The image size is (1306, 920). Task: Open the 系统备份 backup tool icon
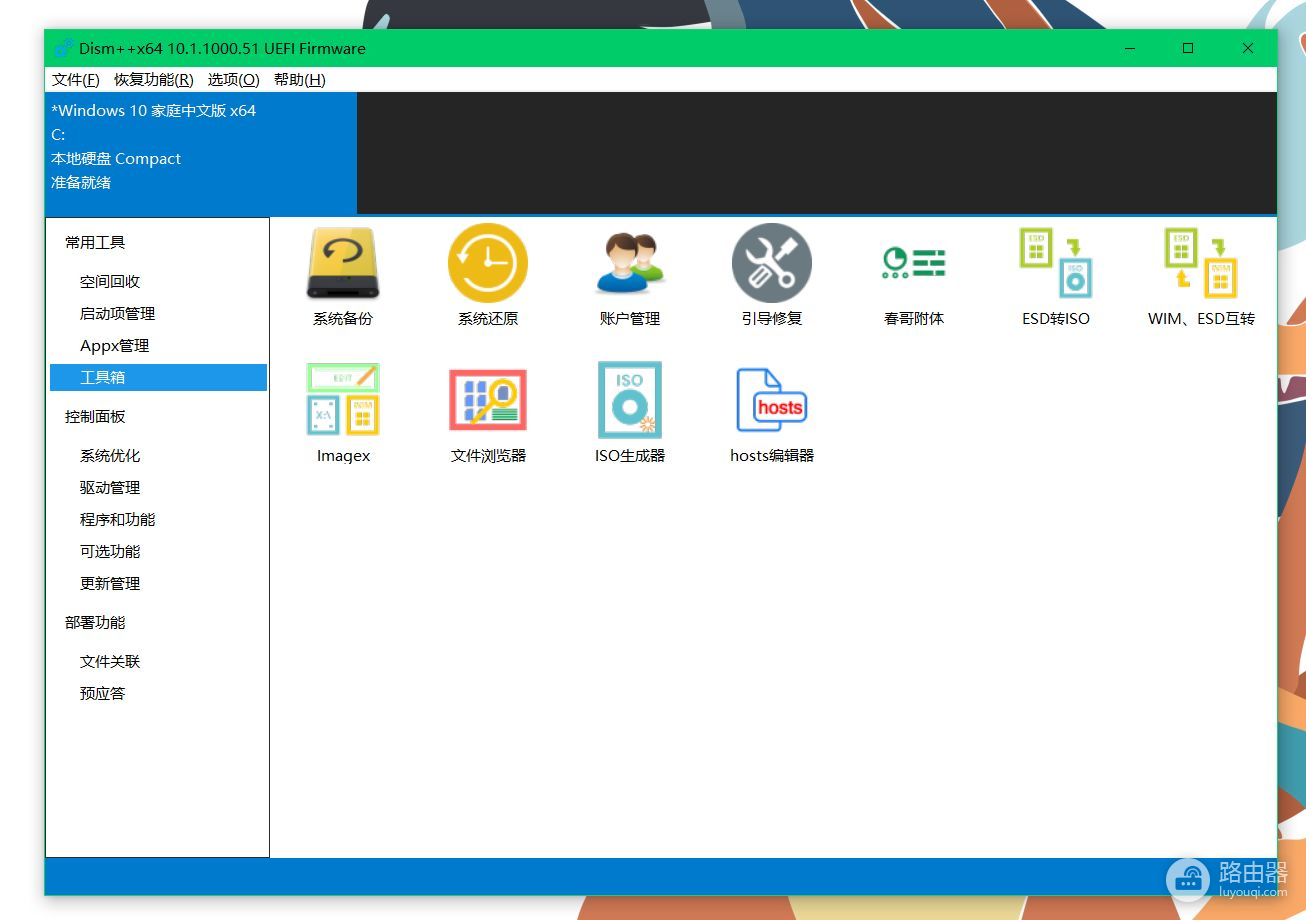343,264
